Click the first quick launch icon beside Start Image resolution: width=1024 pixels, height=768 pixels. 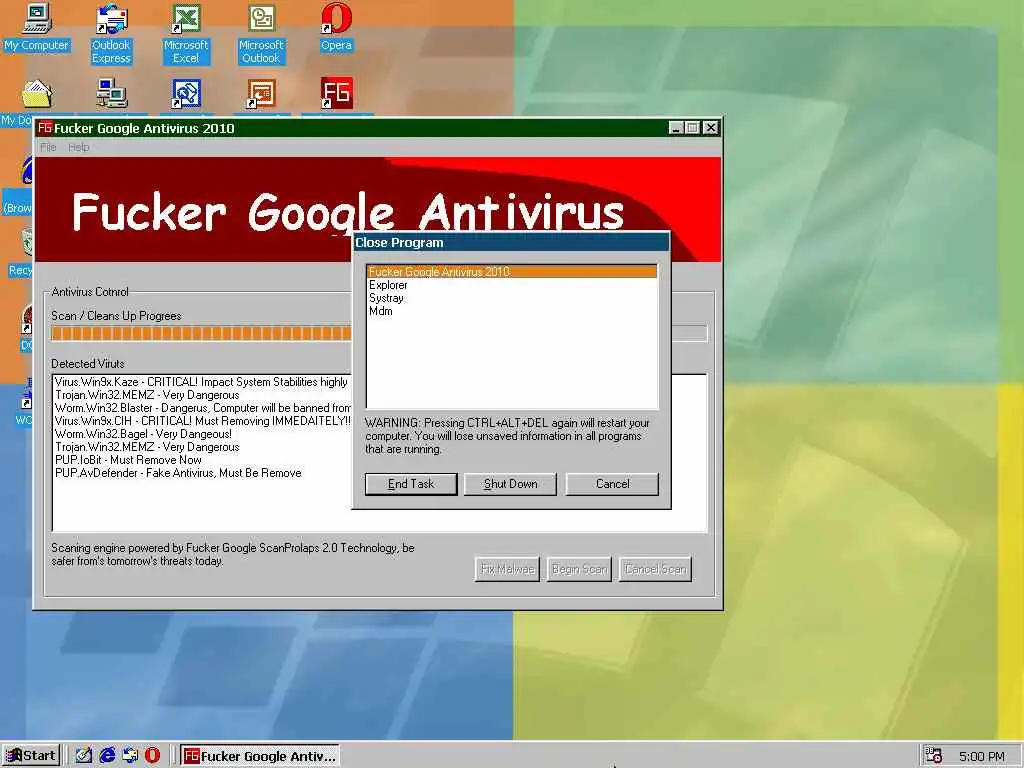click(x=84, y=756)
